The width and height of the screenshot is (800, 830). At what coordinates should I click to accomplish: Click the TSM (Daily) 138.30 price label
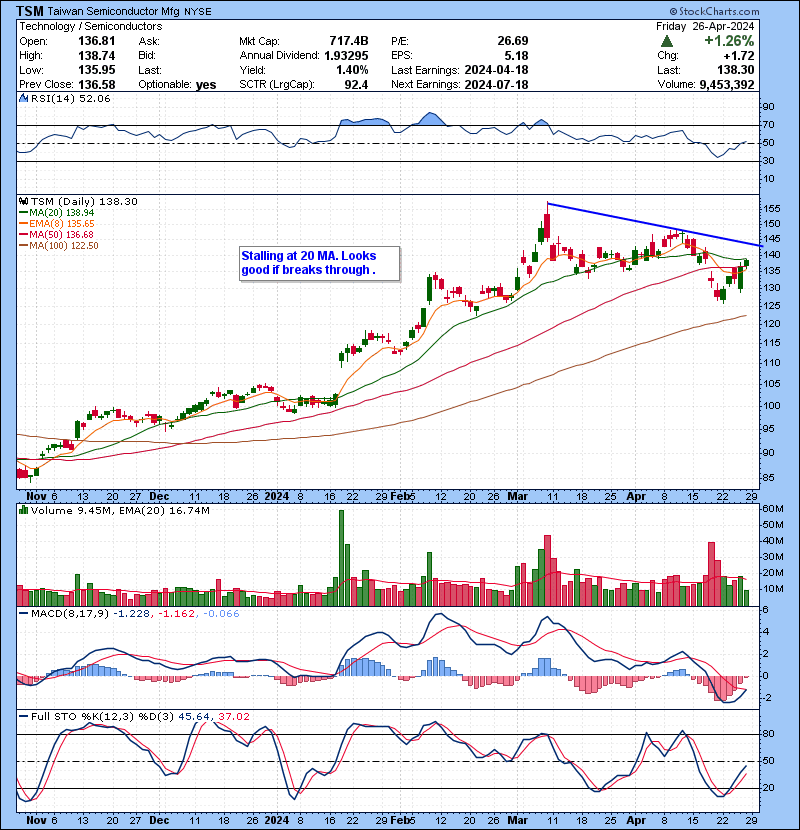84,202
